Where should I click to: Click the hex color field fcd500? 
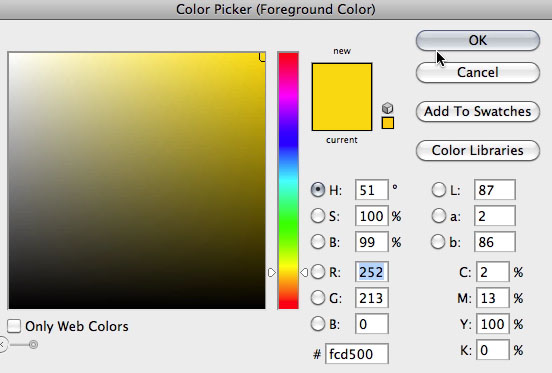click(357, 354)
